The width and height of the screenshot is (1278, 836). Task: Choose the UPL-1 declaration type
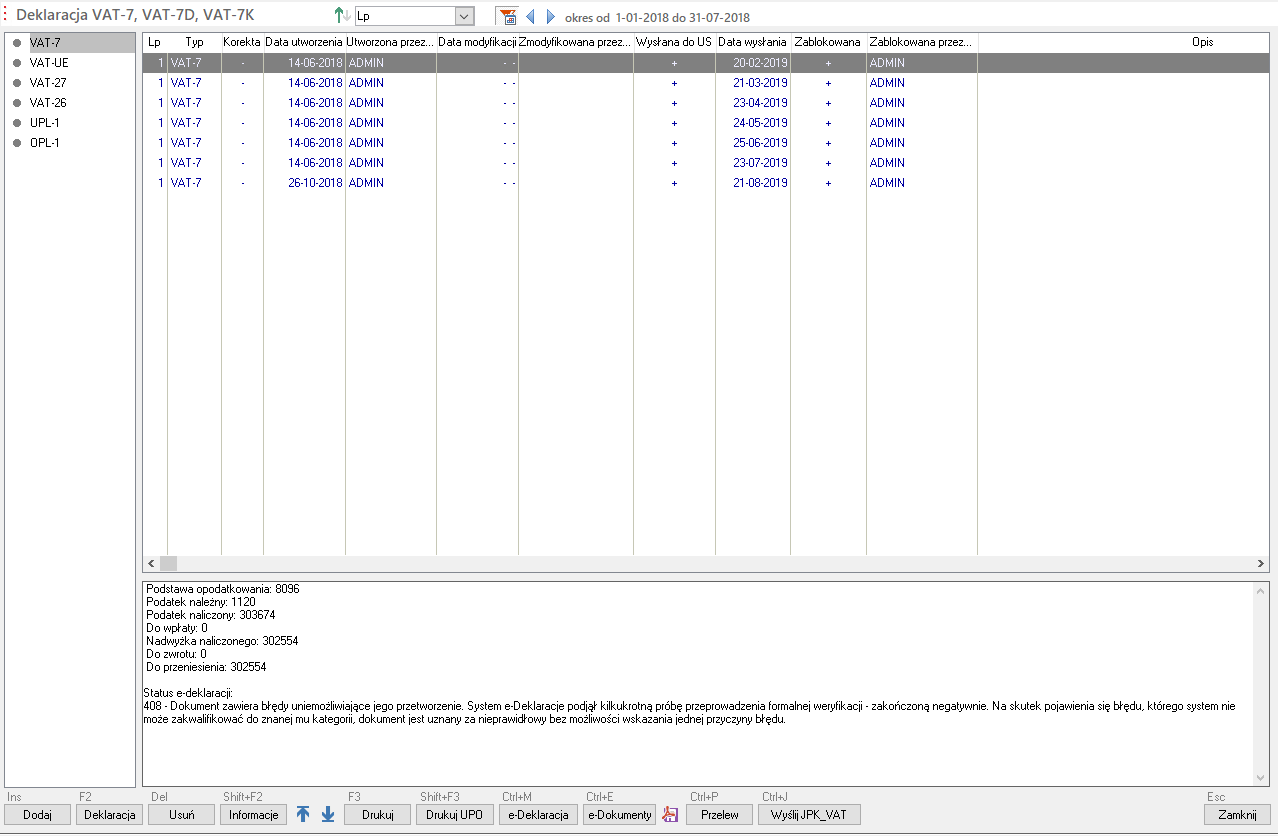[x=45, y=123]
